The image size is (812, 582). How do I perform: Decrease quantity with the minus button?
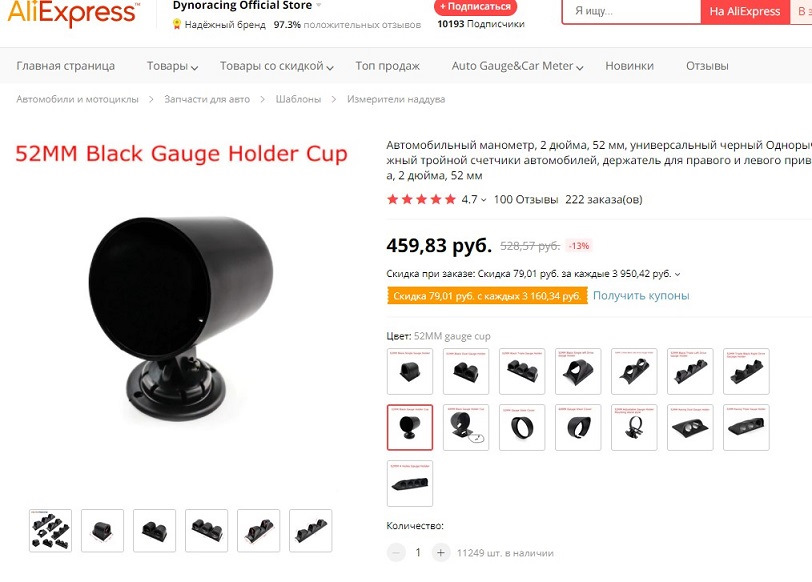click(396, 553)
